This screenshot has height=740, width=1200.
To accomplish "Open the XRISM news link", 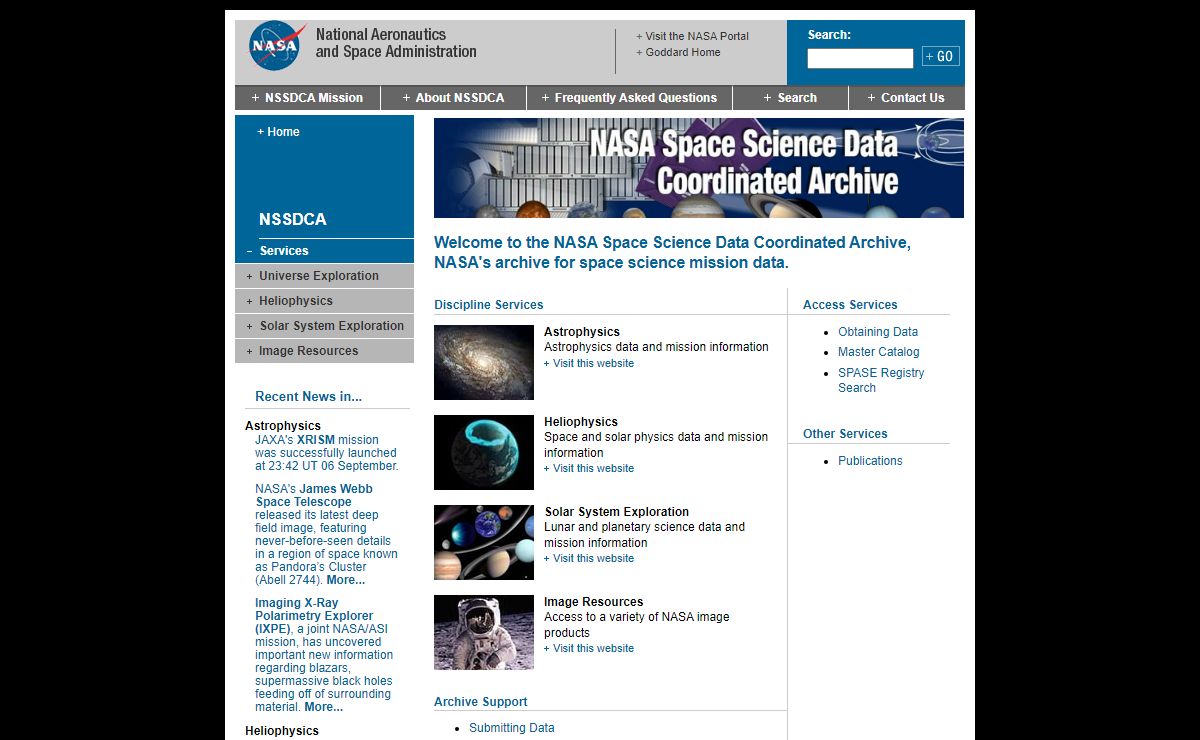I will pyautogui.click(x=316, y=440).
